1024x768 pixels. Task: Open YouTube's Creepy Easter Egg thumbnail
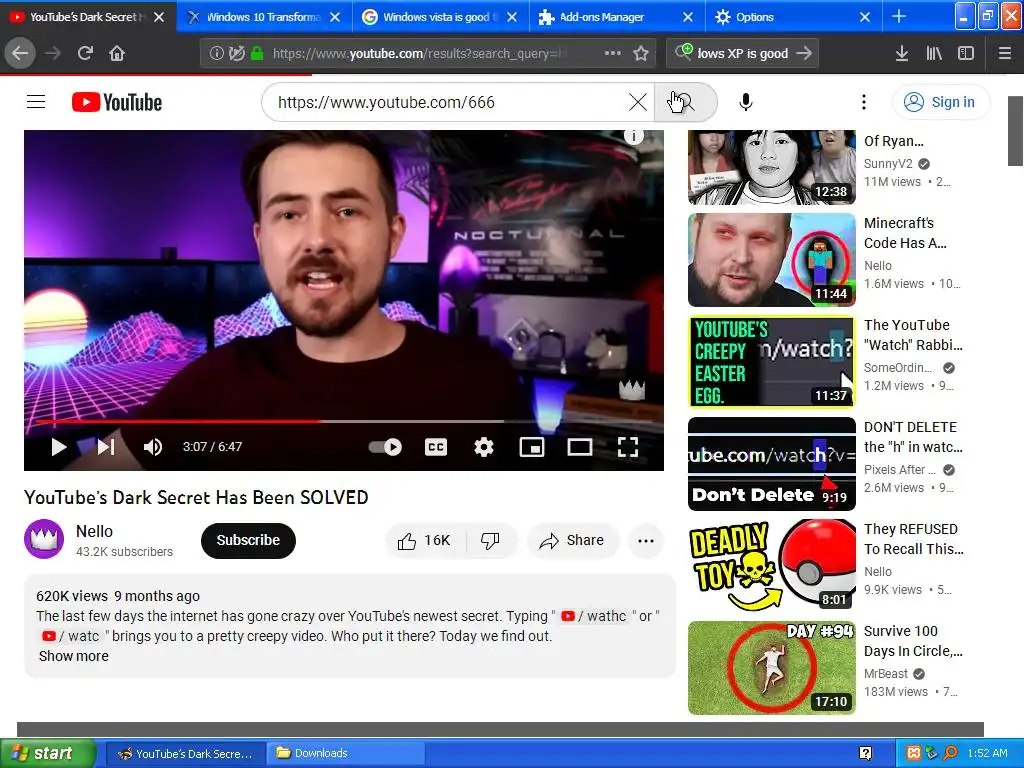[x=771, y=362]
